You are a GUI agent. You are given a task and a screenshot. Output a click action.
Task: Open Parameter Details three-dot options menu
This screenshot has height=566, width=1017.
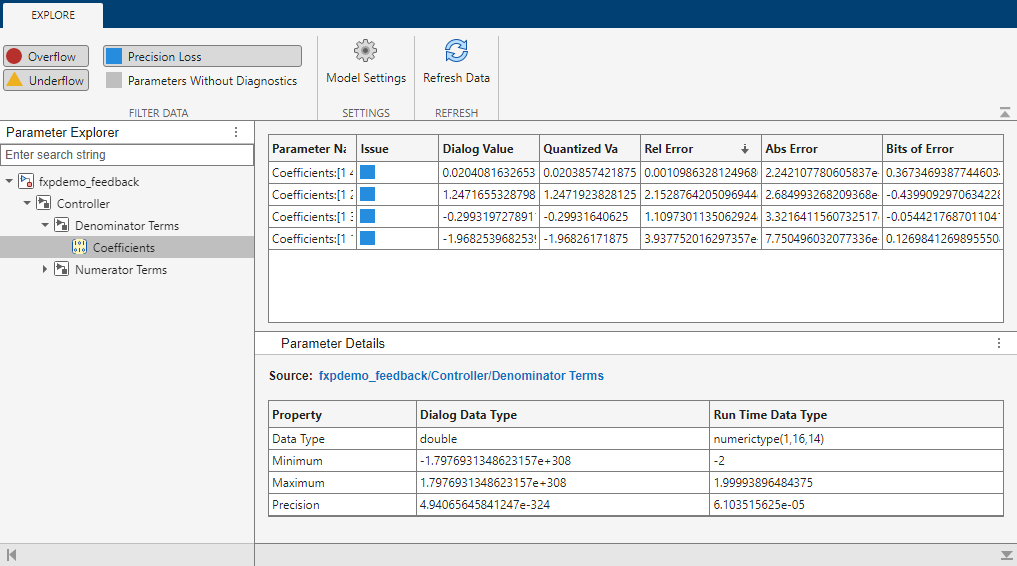pyautogui.click(x=998, y=343)
